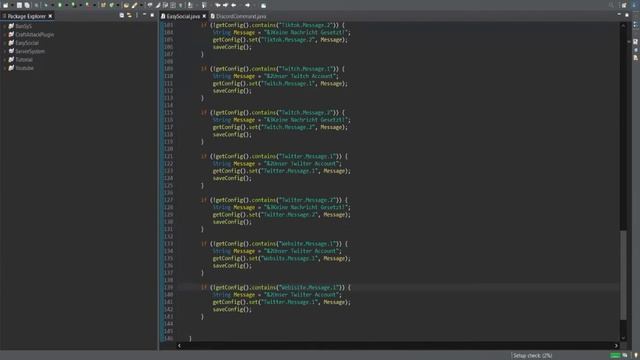Screen dimensions: 640x360
Task: Select the ServerSystem project
Action: (30, 51)
